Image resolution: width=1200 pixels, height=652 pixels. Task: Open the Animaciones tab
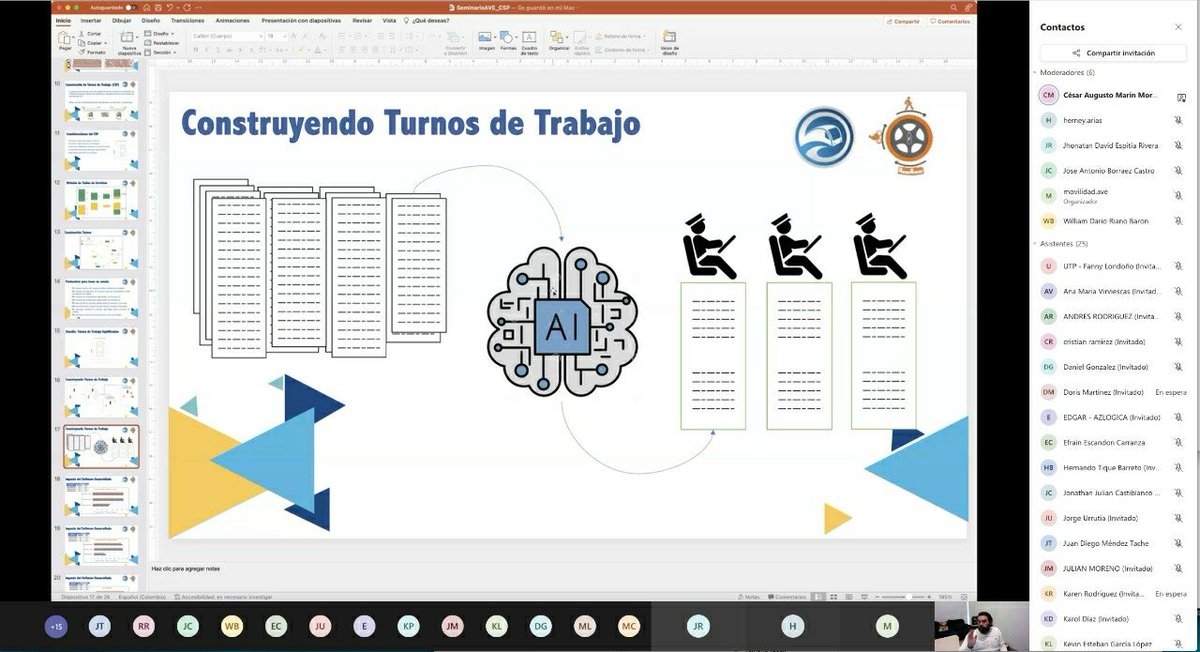pyautogui.click(x=233, y=20)
